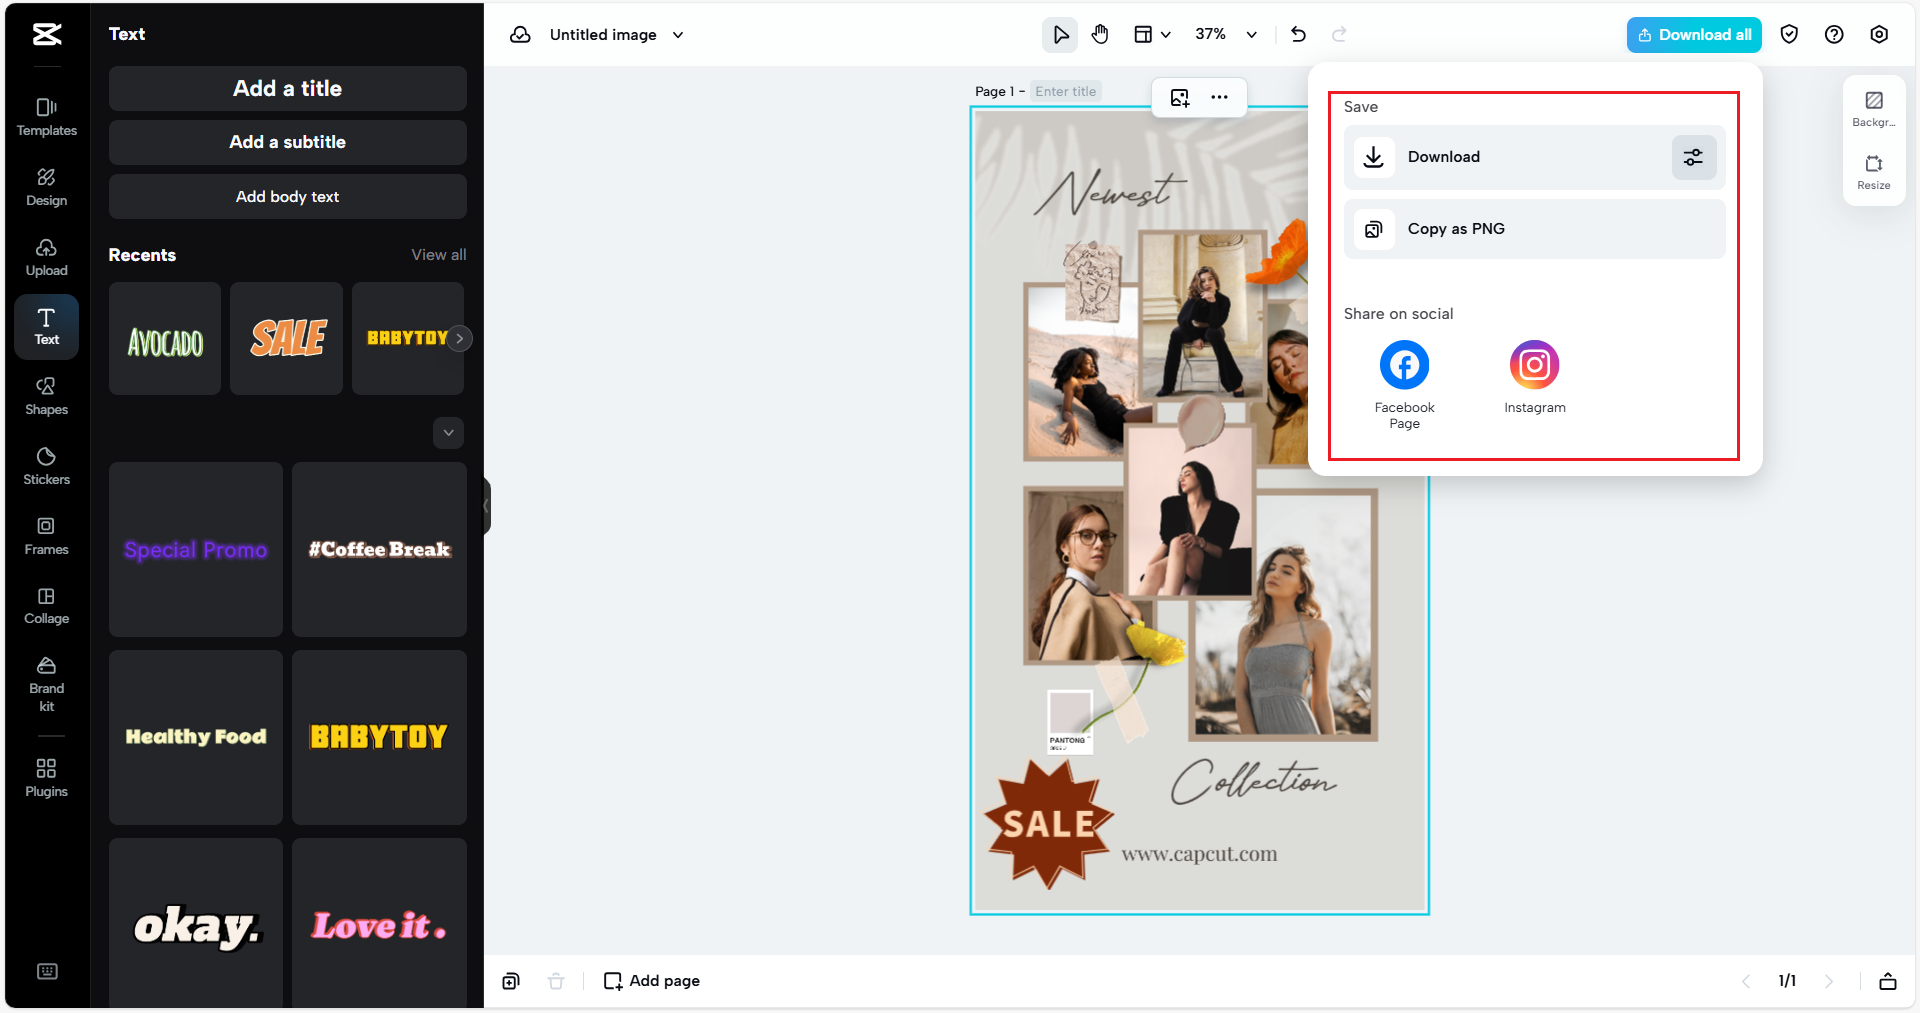Select the large BABYTOY text style
This screenshot has width=1920, height=1013.
[380, 738]
